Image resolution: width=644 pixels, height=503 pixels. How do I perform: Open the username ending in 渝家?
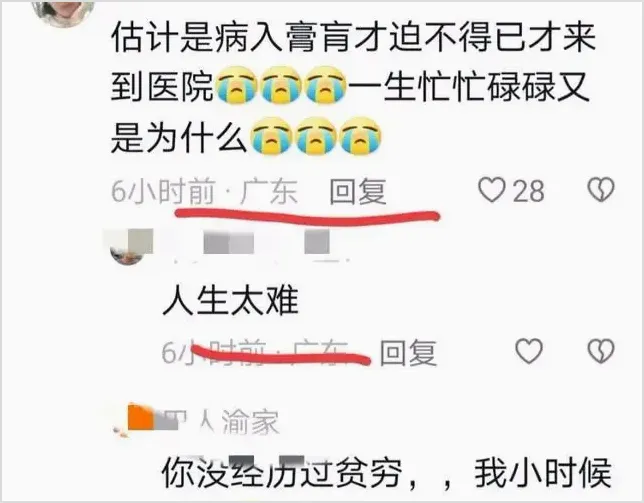click(222, 422)
